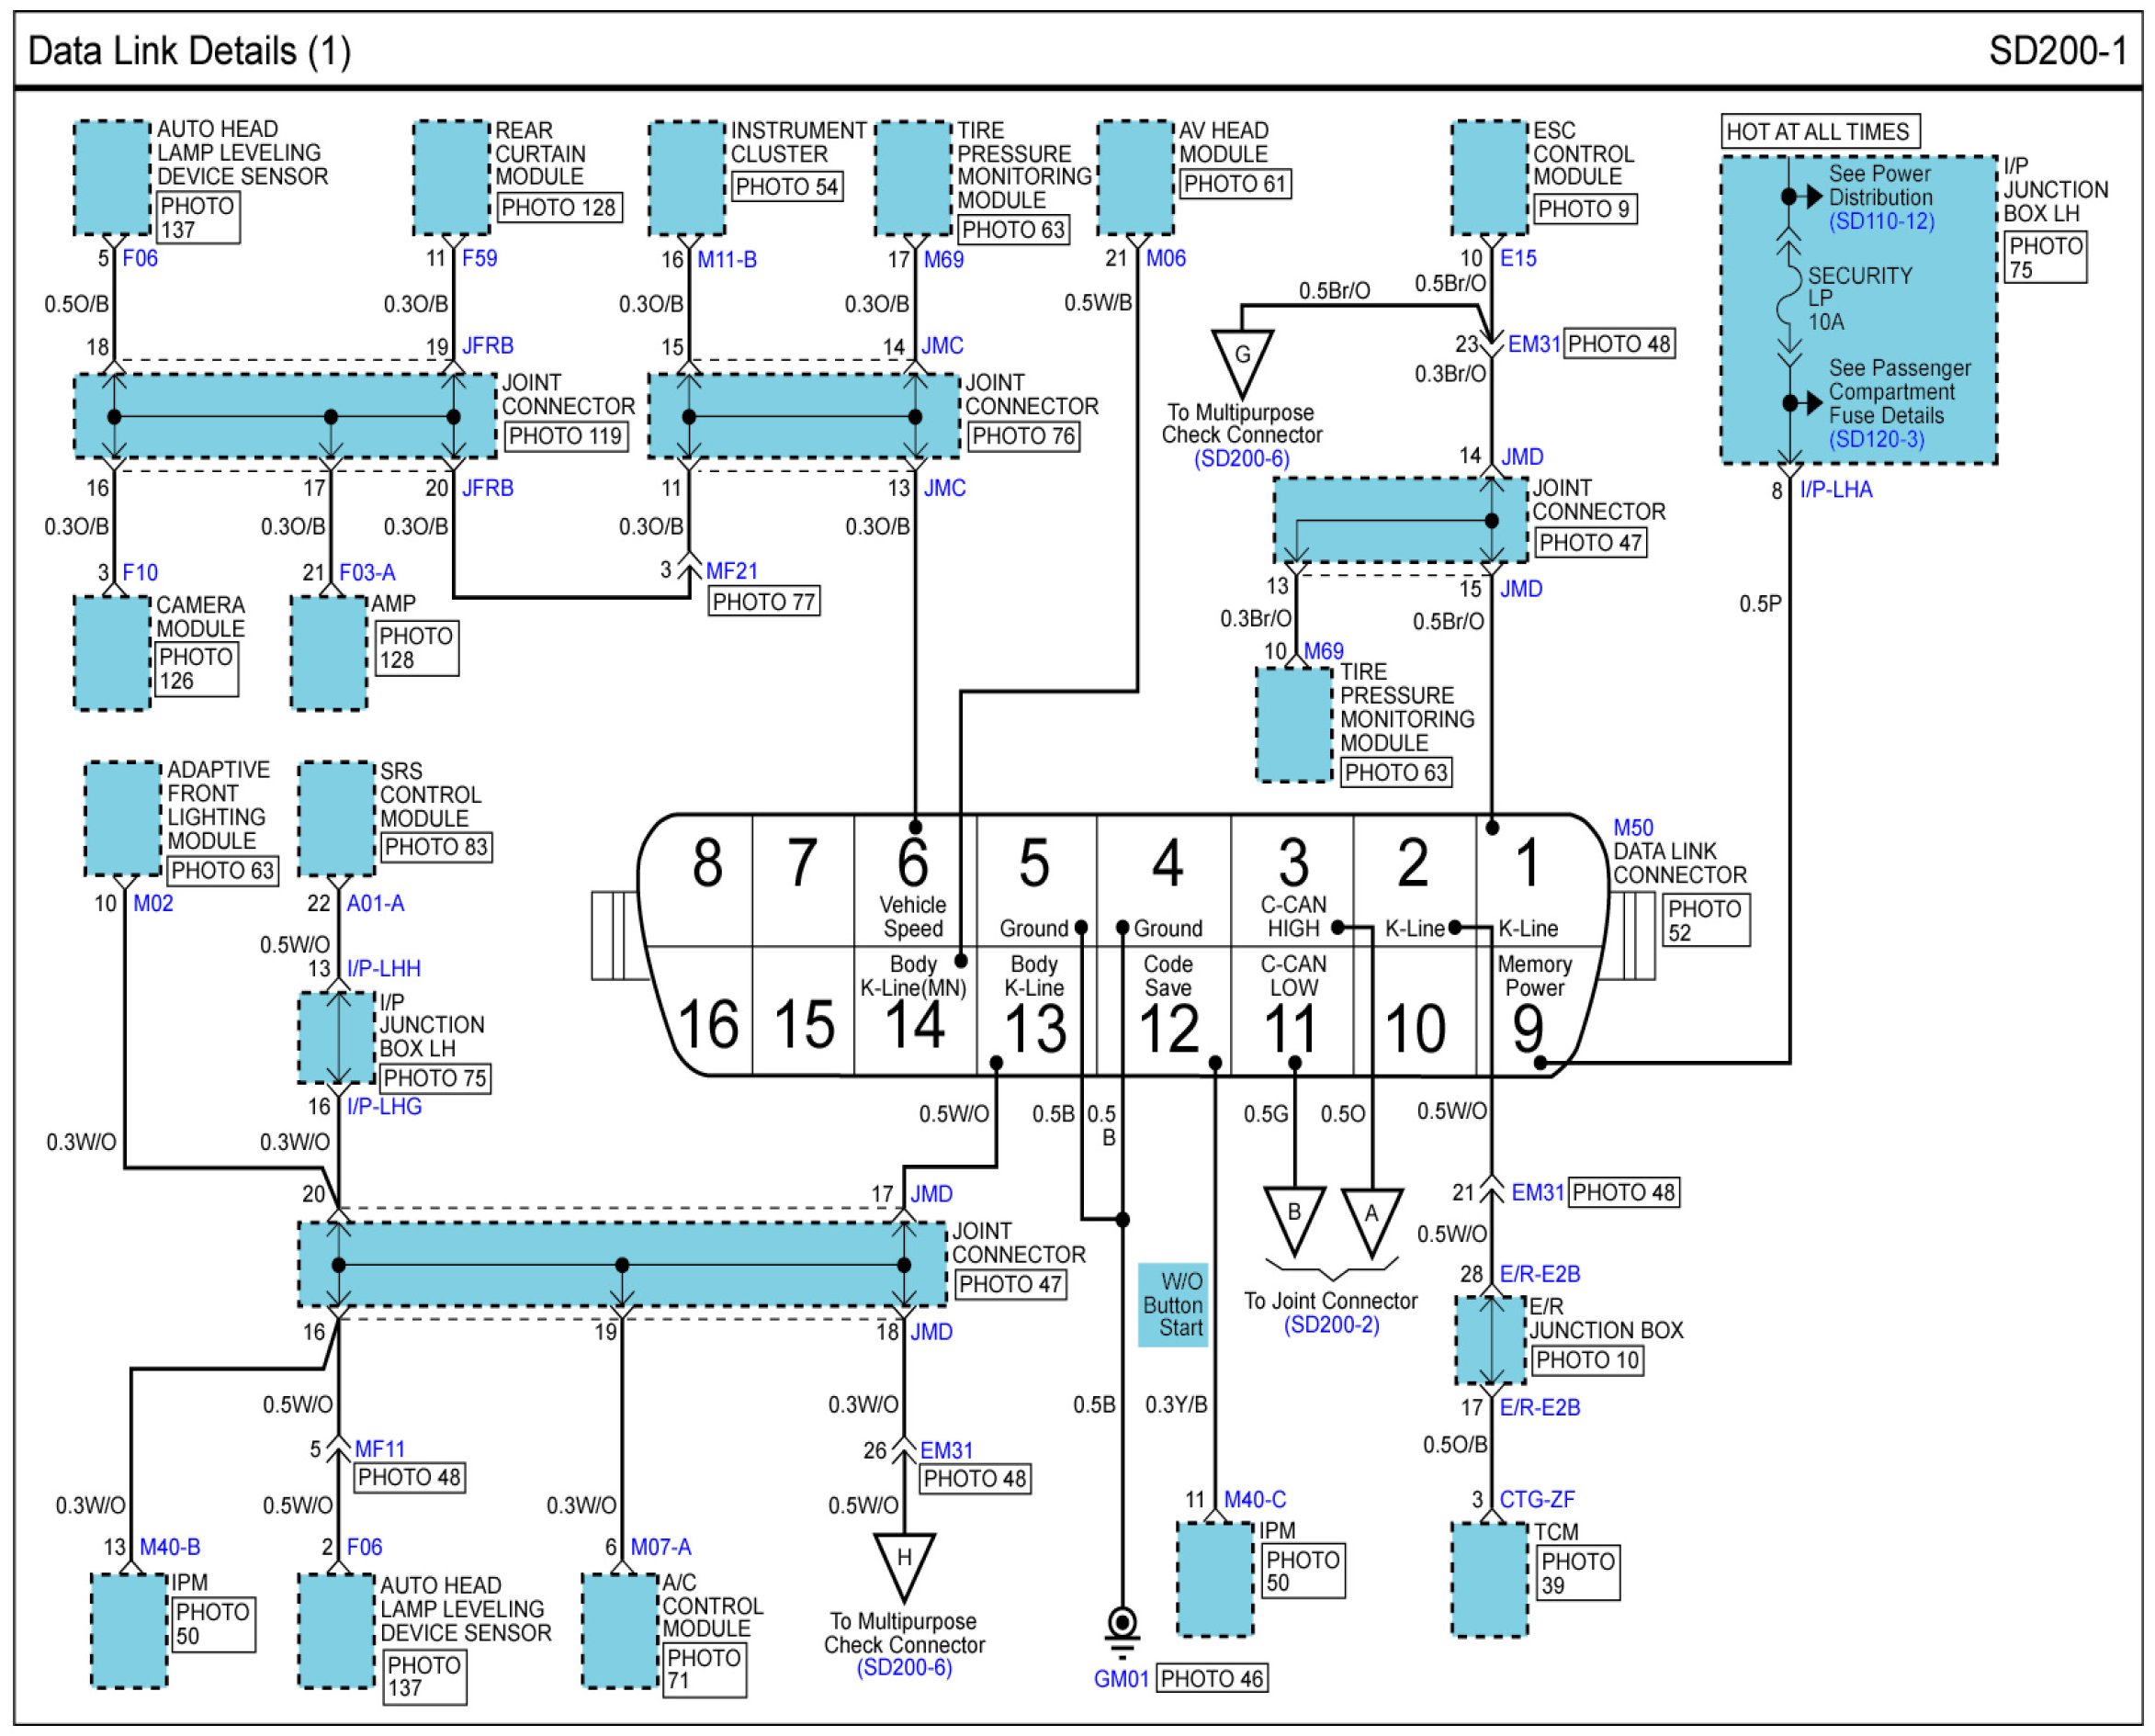Viewport: 2155px width, 1736px height.
Task: Open the SD120-3 fuse details link
Action: (x=1876, y=440)
